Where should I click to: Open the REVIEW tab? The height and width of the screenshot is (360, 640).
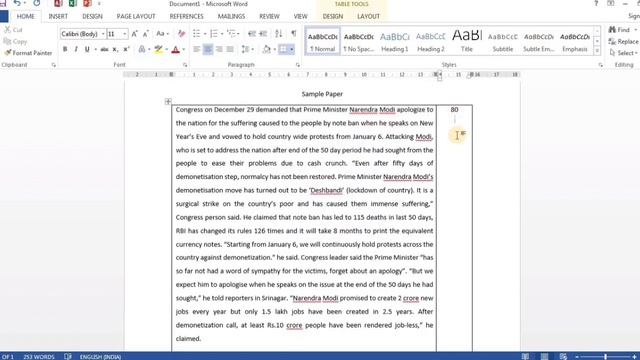pos(269,16)
